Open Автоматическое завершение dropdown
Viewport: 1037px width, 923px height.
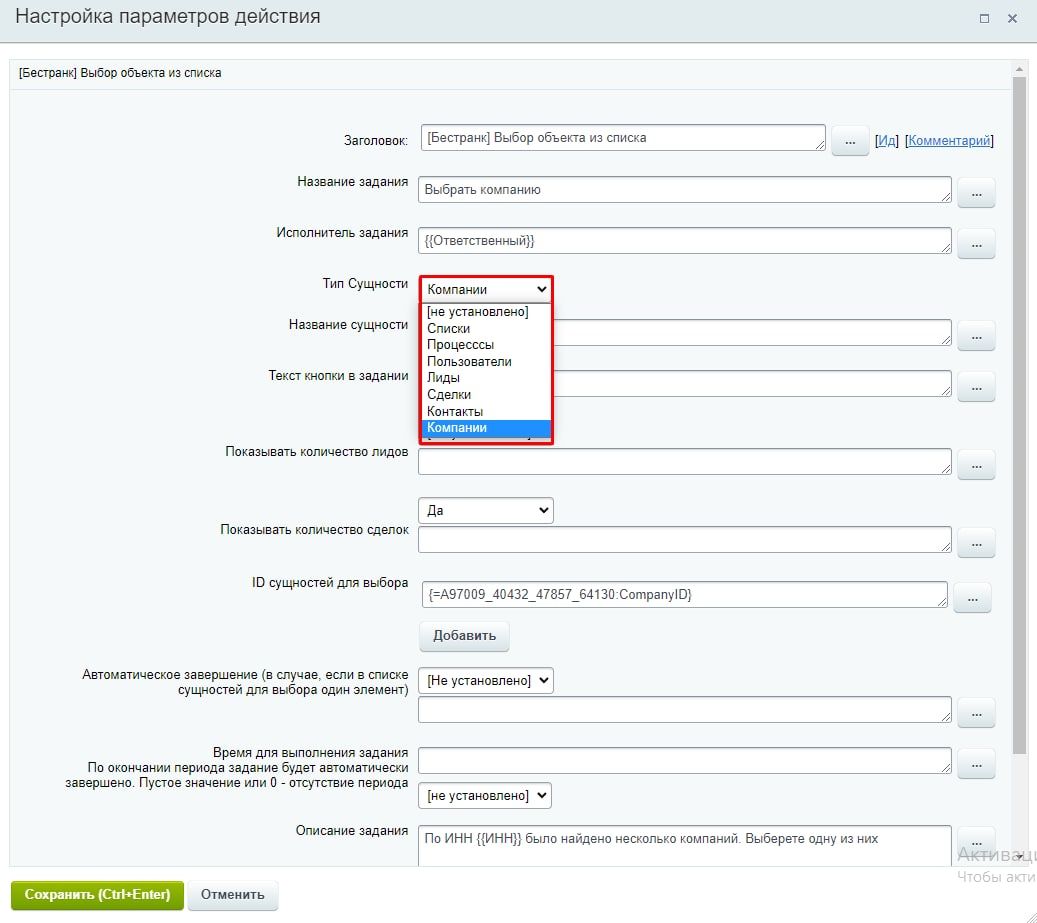coord(486,681)
